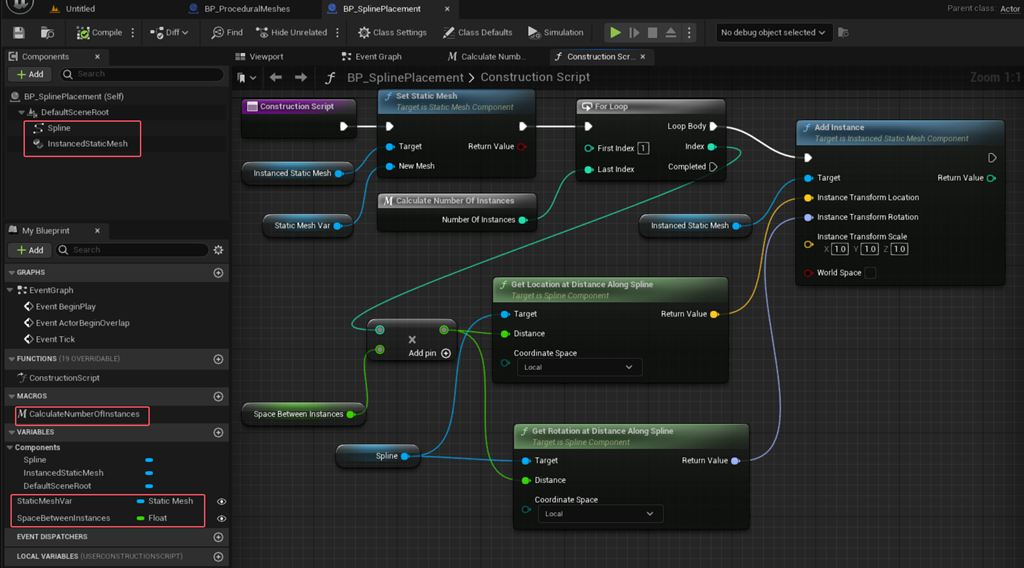The height and width of the screenshot is (568, 1024).
Task: Click Add pin on multiply node
Action: pos(430,353)
